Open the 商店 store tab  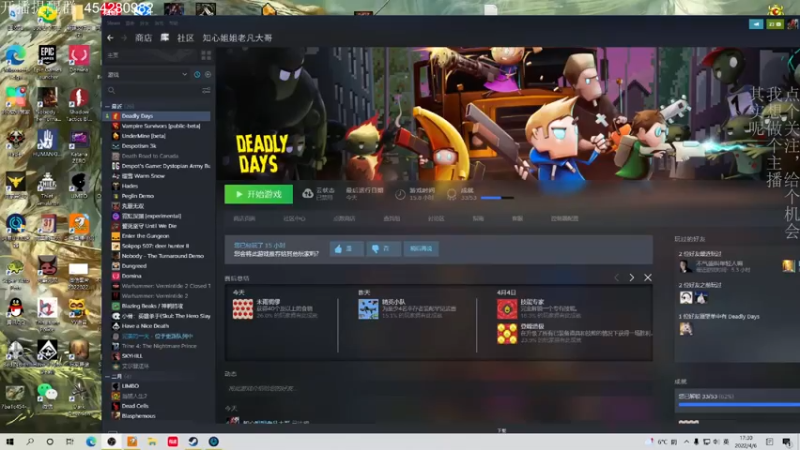click(143, 38)
